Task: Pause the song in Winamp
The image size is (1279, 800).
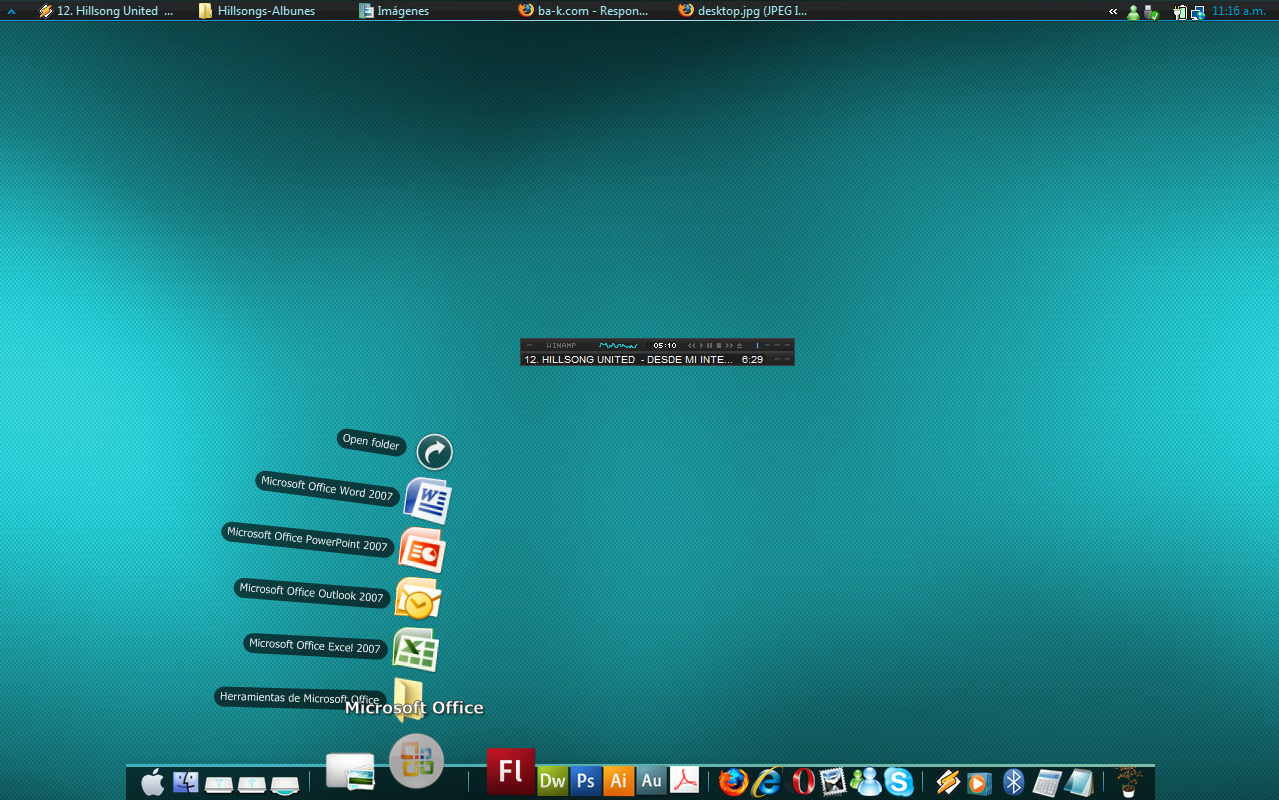Action: [x=710, y=345]
